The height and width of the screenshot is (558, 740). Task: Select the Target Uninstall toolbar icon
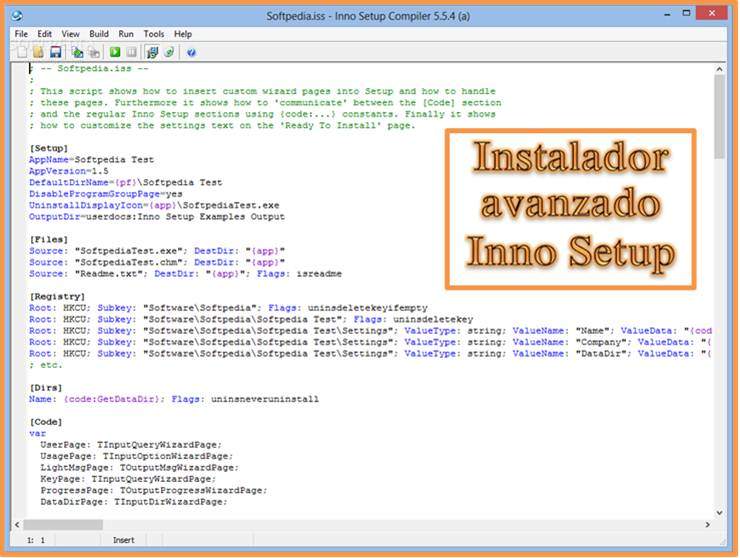[x=169, y=52]
